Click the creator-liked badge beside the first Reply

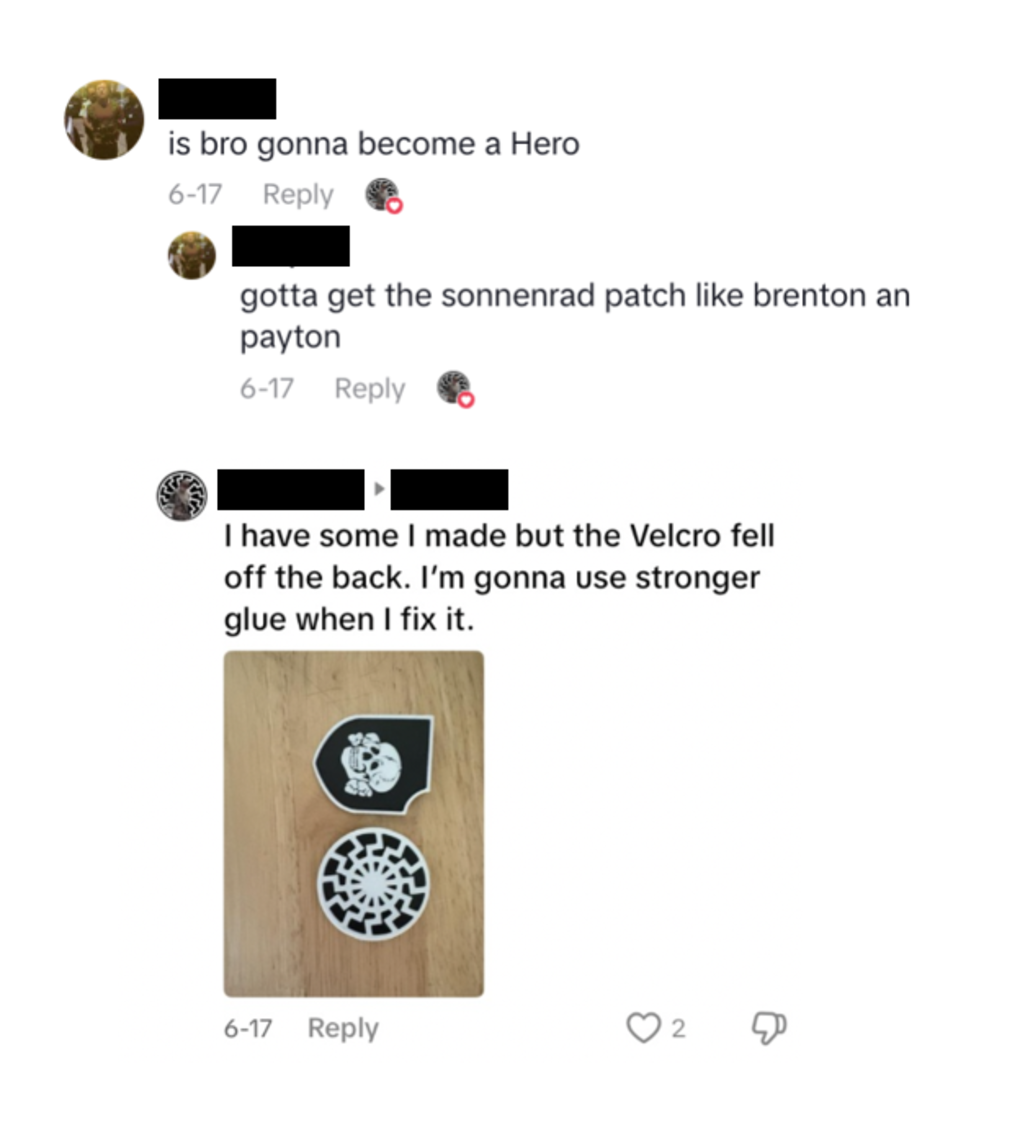[x=384, y=195]
